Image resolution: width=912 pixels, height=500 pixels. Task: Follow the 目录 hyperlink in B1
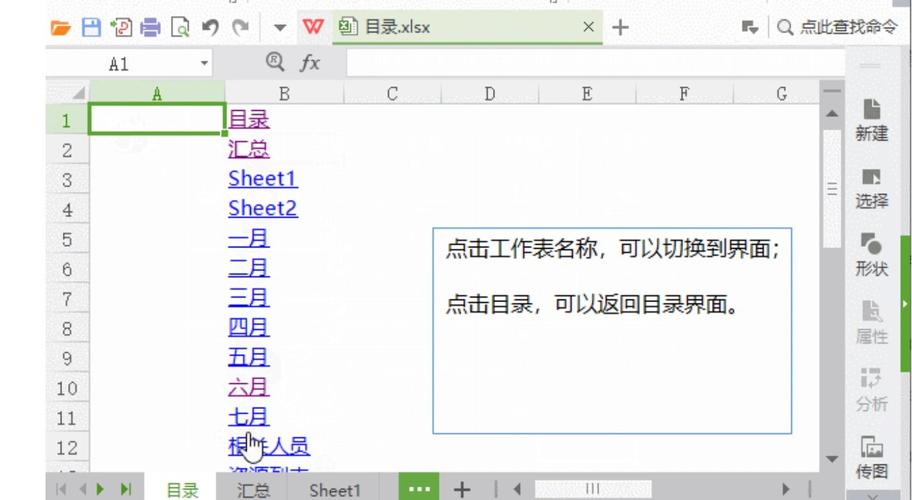[249, 119]
